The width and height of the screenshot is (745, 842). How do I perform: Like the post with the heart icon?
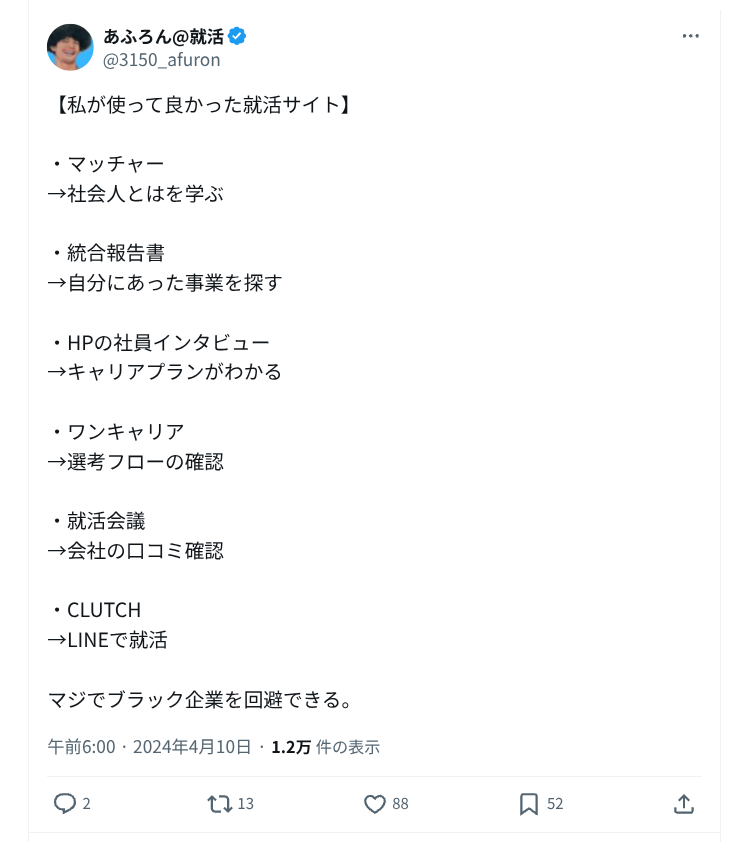(x=375, y=804)
